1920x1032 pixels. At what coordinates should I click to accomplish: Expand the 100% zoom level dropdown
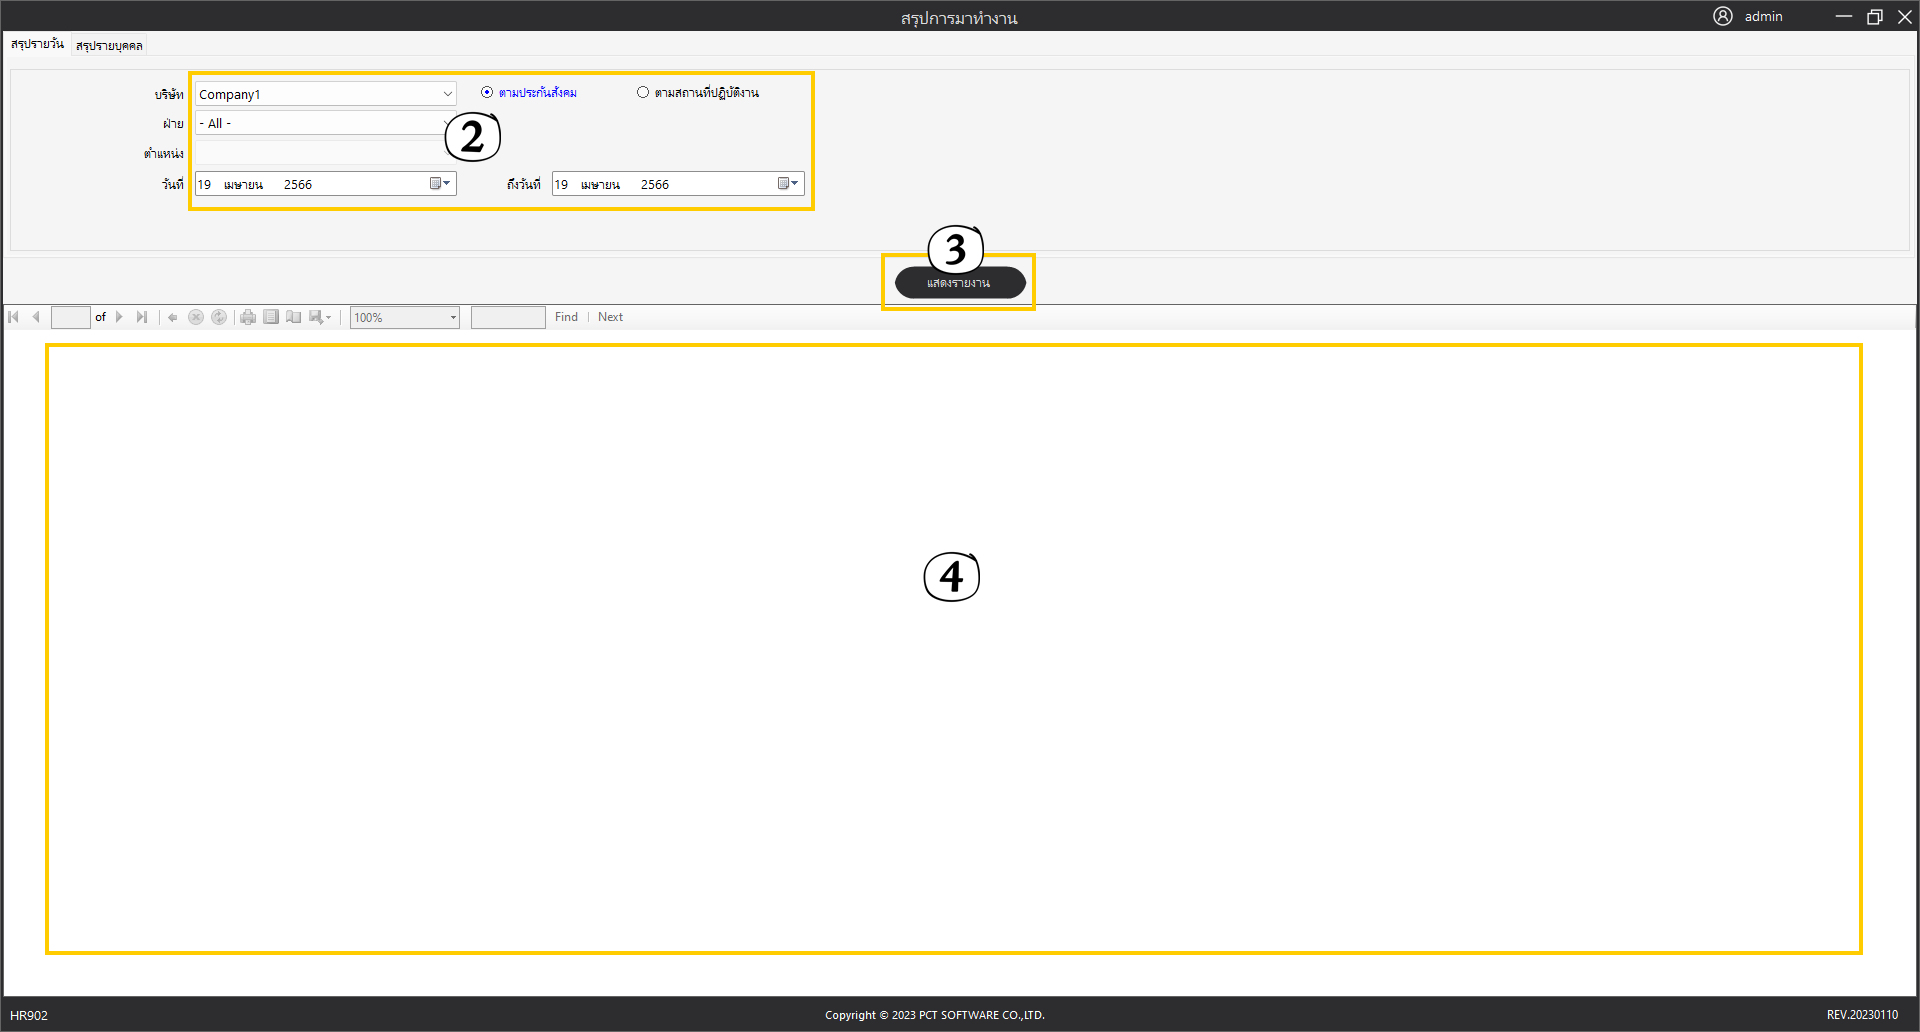click(x=453, y=318)
